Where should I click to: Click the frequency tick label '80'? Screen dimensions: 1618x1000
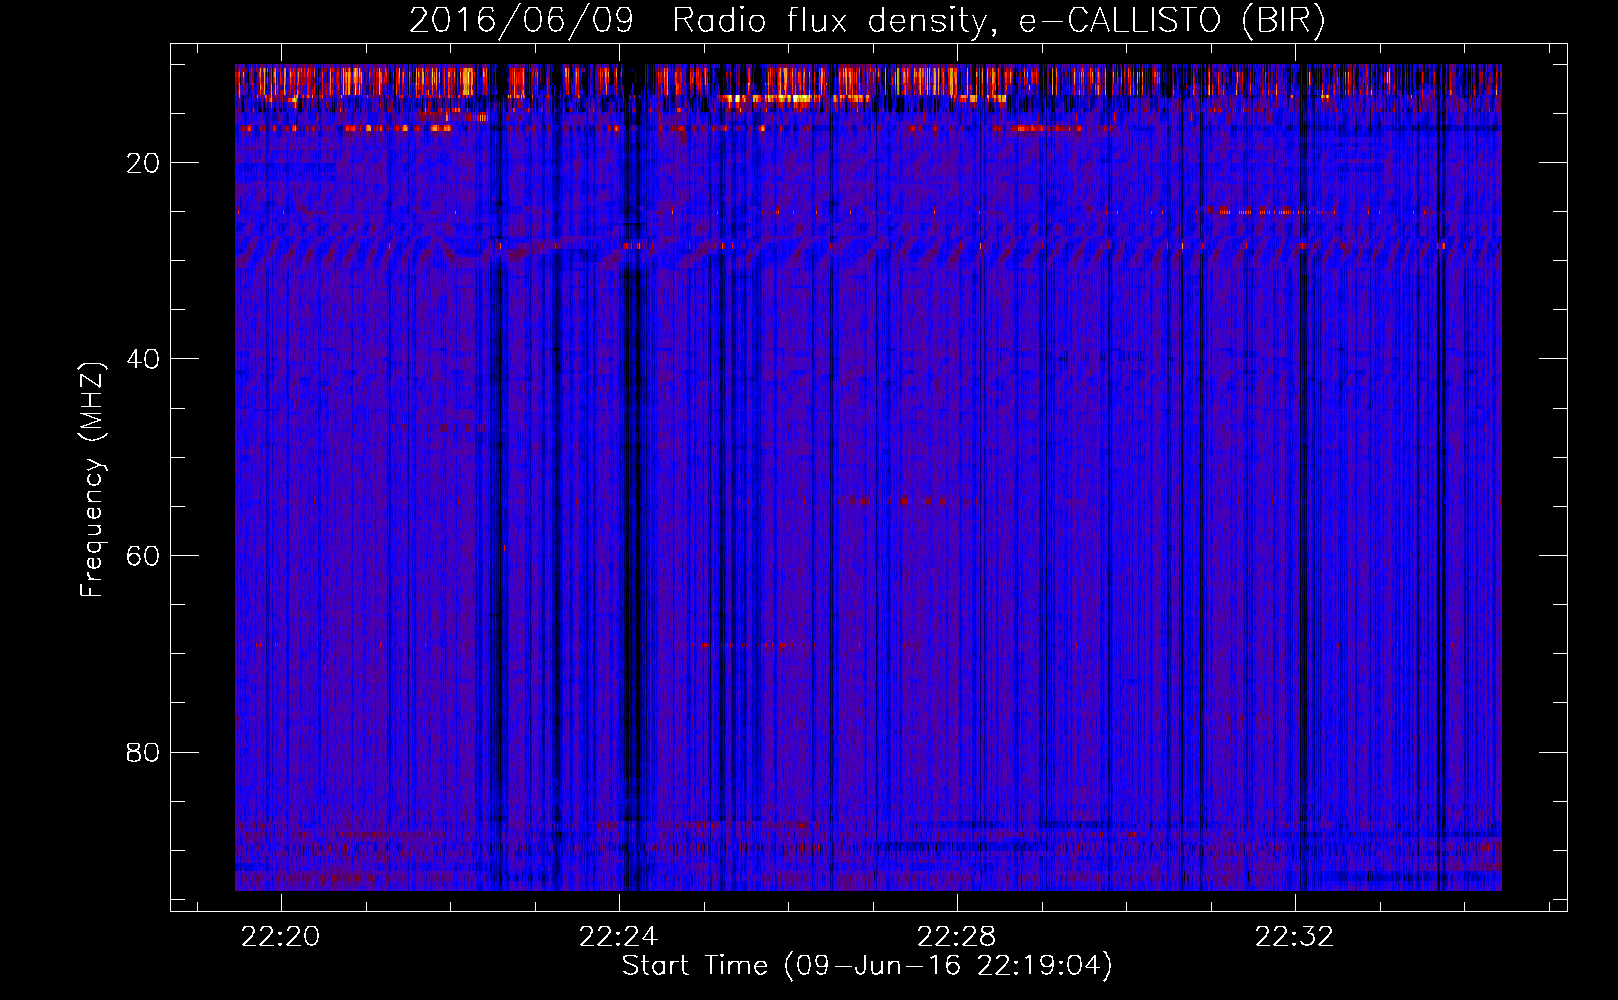(x=143, y=752)
